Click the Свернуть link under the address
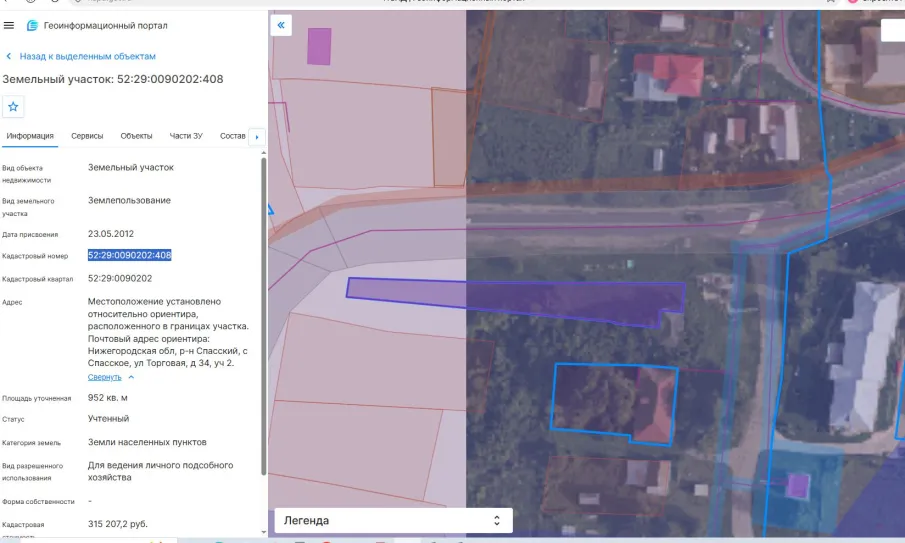Viewport: 905px width, 543px height. point(104,377)
